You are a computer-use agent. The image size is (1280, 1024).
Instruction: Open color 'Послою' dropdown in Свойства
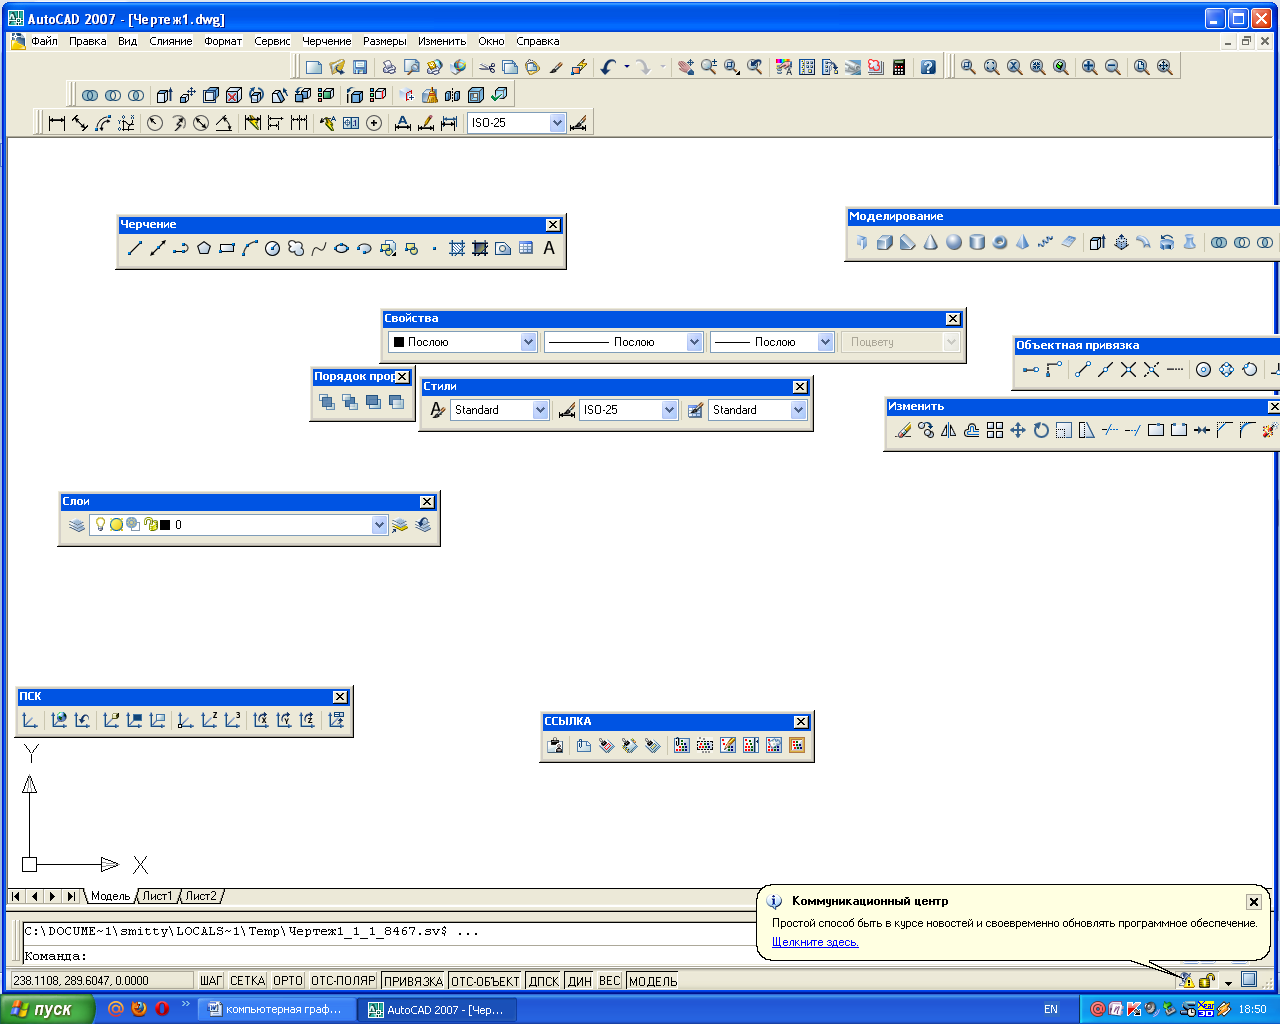529,342
